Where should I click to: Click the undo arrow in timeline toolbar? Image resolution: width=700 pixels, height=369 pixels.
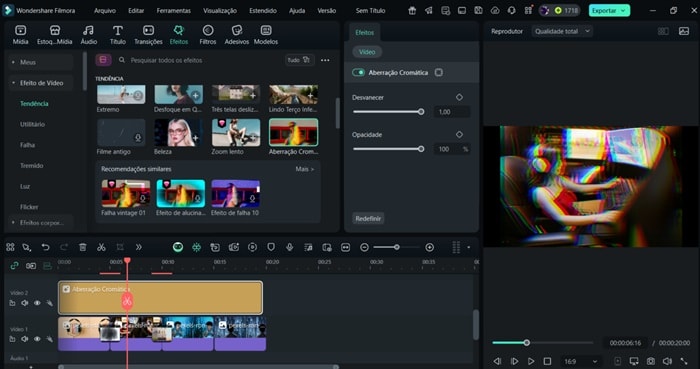pyautogui.click(x=46, y=247)
